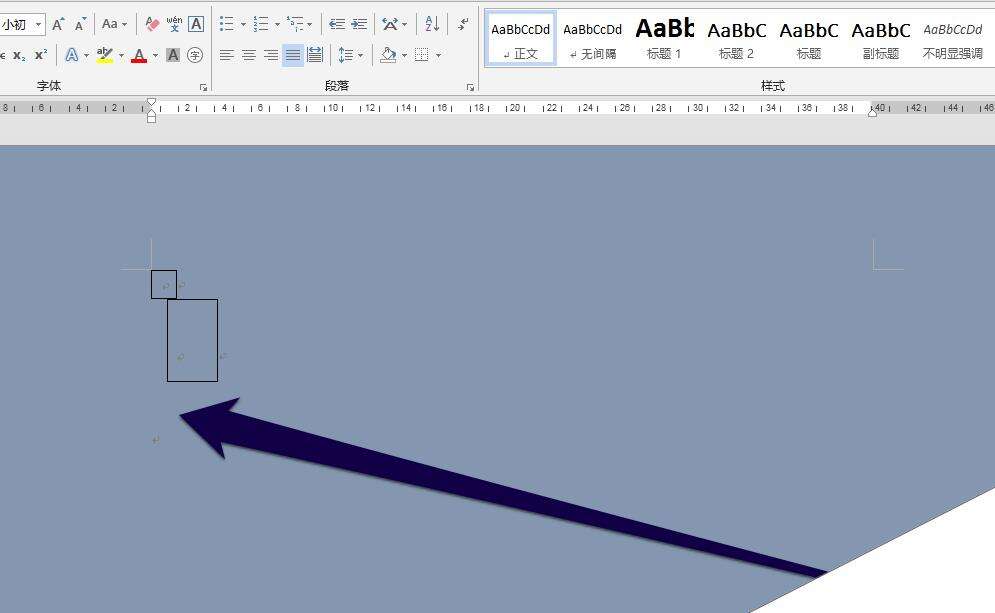The height and width of the screenshot is (613, 995).
Task: Clear all formatting with eraser icon
Action: [x=152, y=25]
